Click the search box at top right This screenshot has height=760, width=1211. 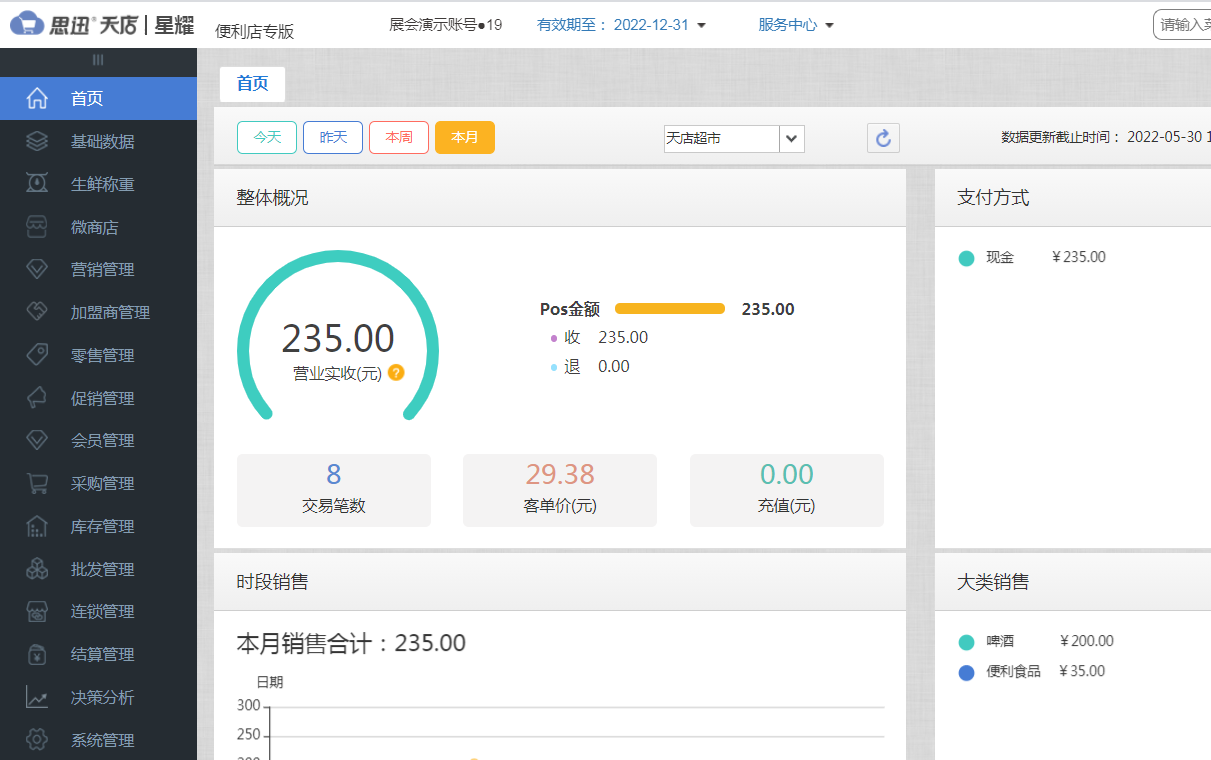(1182, 25)
